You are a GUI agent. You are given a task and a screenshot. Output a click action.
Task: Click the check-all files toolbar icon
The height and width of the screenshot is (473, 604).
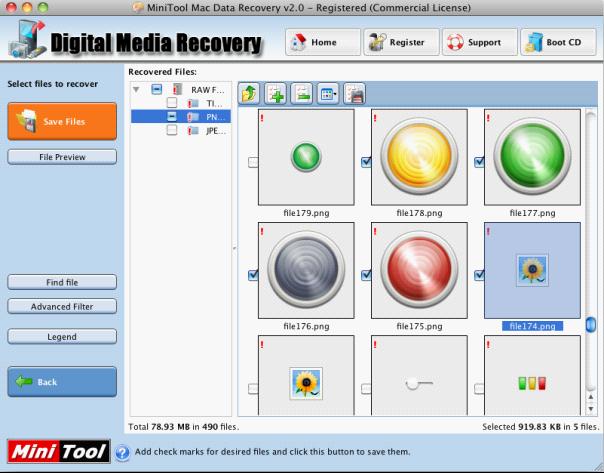[275, 94]
